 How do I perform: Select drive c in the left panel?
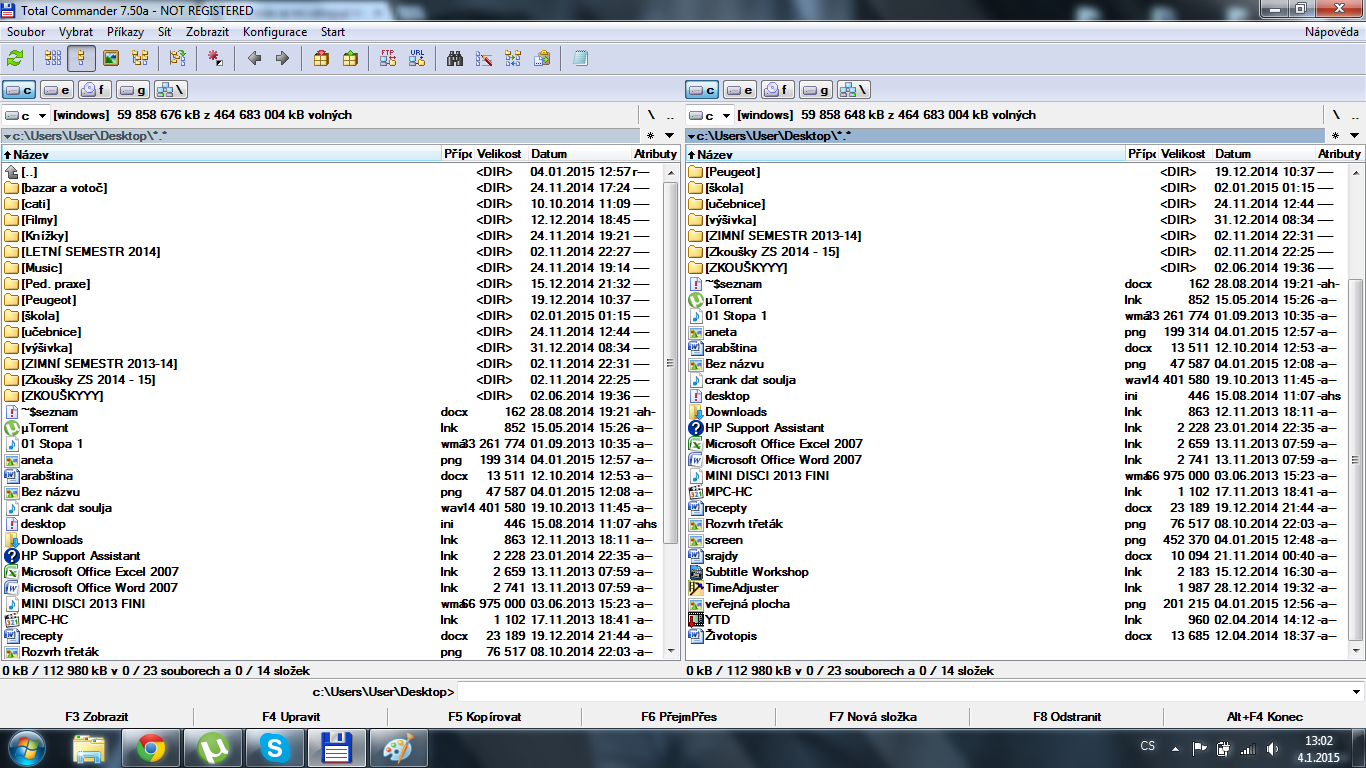19,90
